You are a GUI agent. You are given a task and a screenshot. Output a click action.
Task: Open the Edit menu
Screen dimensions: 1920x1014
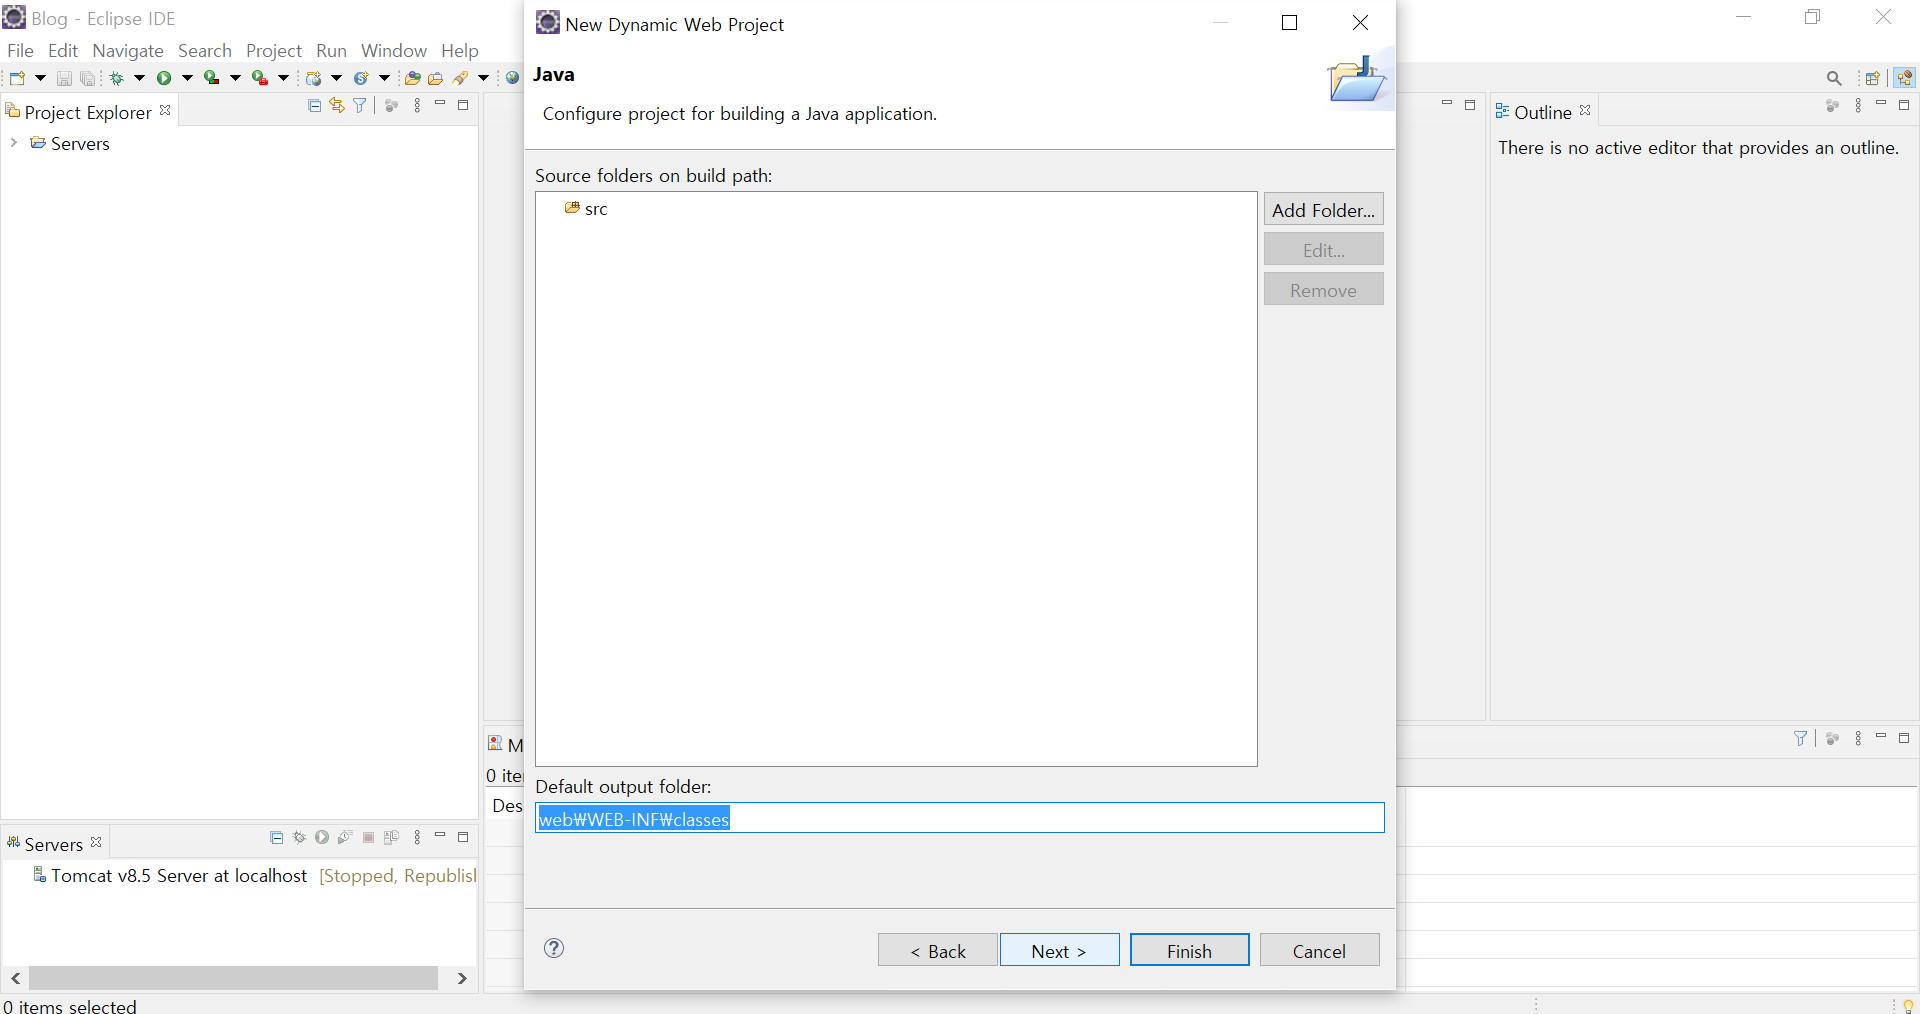(63, 50)
